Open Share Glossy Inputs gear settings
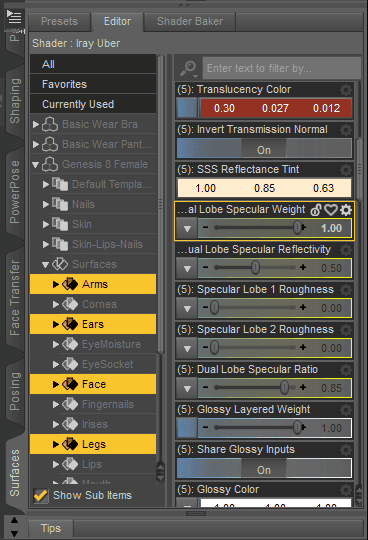Viewport: 368px width, 540px height. point(346,449)
